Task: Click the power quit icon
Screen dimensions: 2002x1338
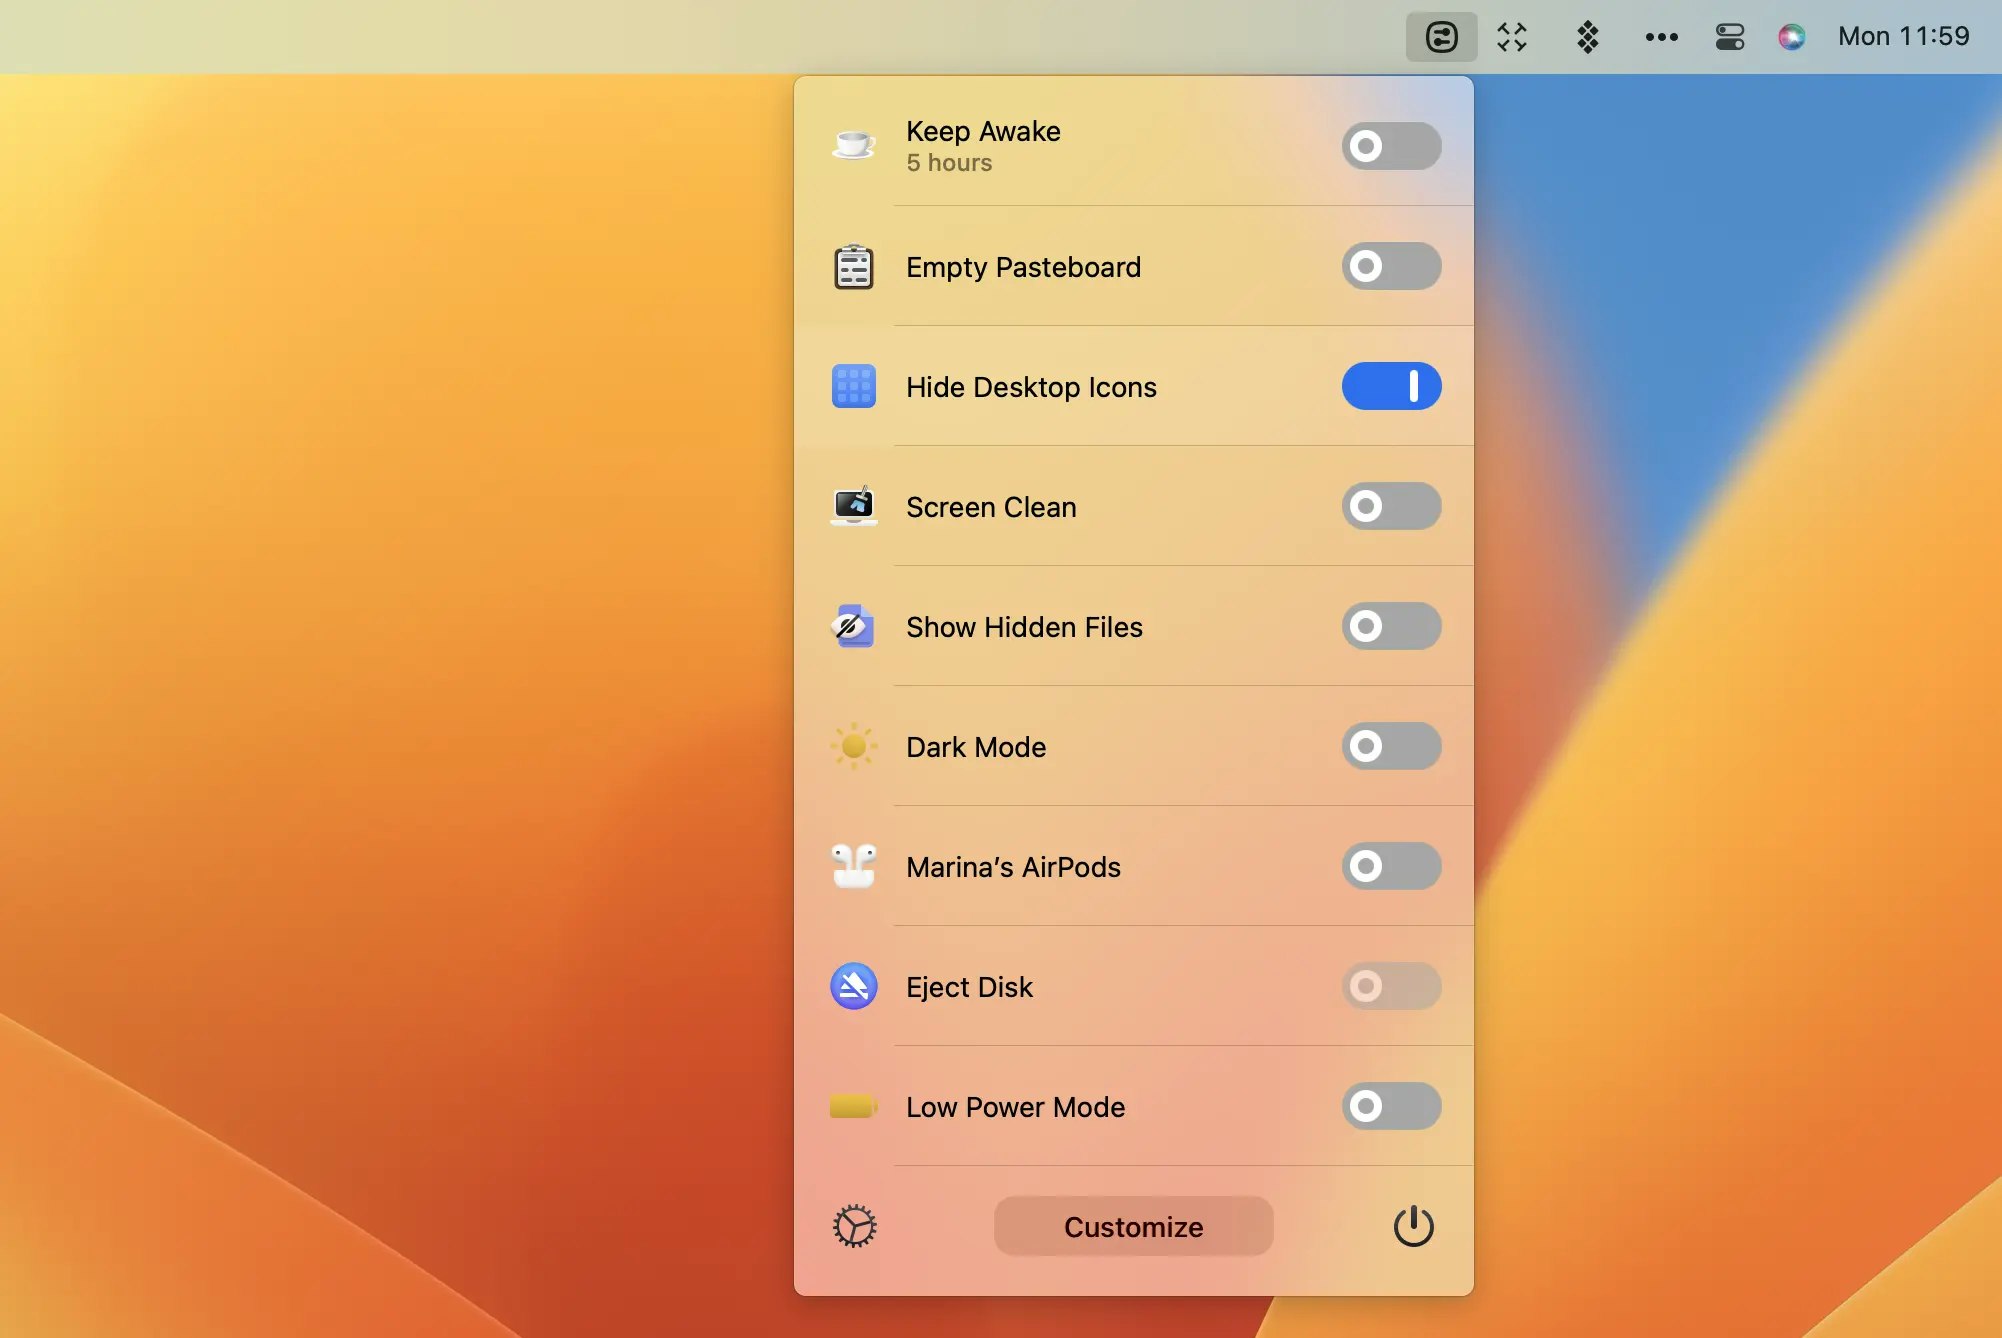Action: tap(1413, 1226)
